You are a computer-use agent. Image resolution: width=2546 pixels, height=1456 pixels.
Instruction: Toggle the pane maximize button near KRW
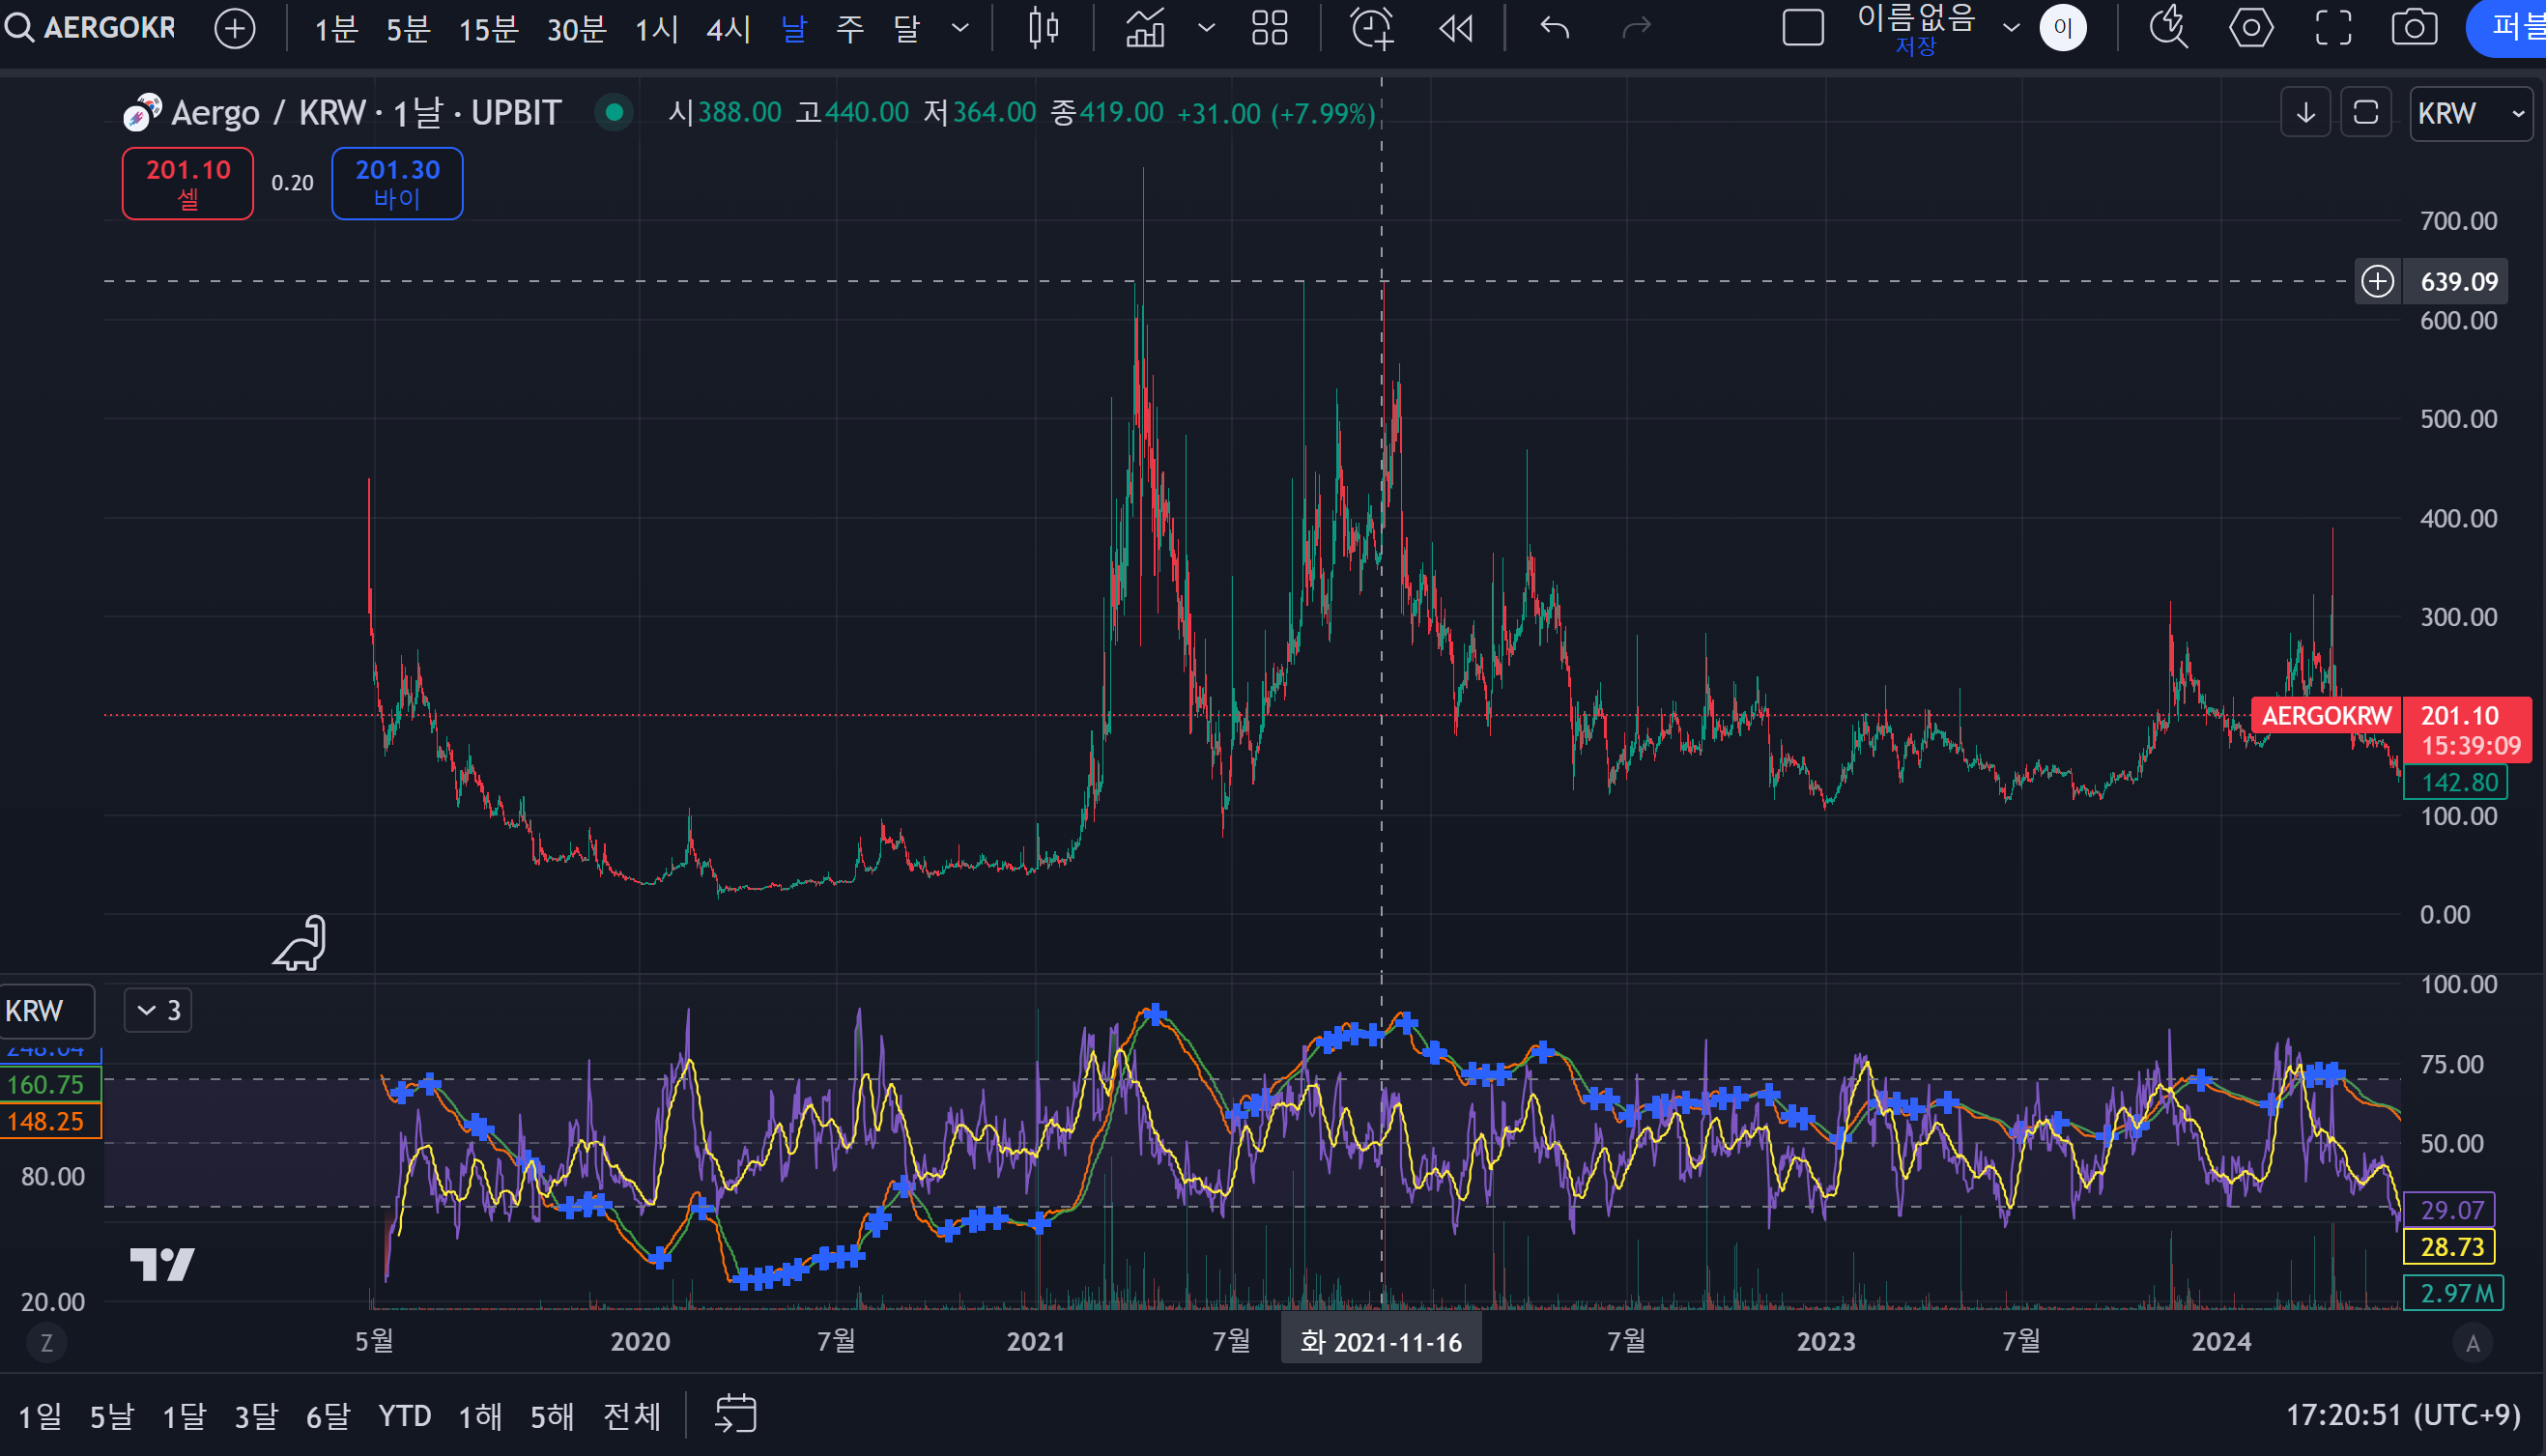[x=2365, y=112]
